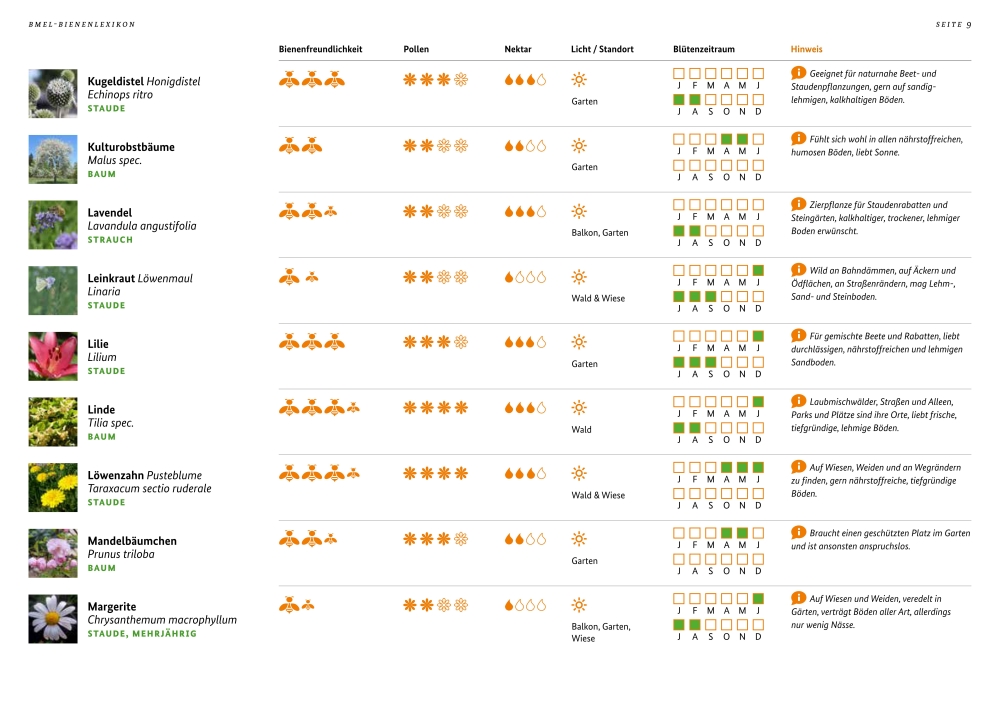
Task: Click the first nectar drop for Kulturobstbäume
Action: click(509, 146)
